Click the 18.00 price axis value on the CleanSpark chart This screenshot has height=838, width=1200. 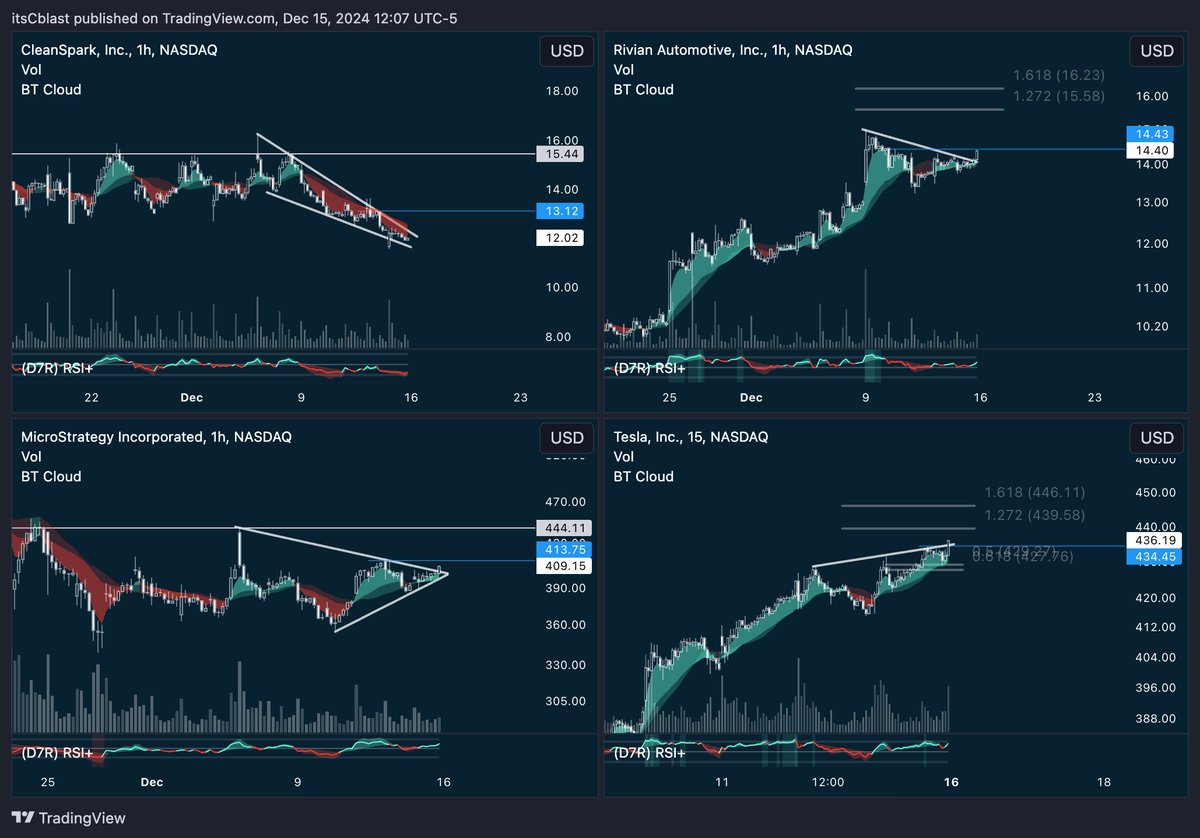560,91
